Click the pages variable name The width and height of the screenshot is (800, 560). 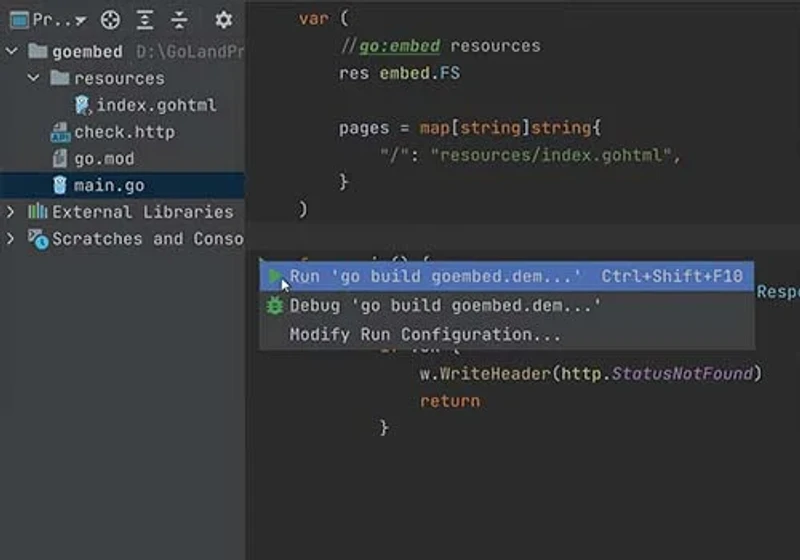click(364, 128)
